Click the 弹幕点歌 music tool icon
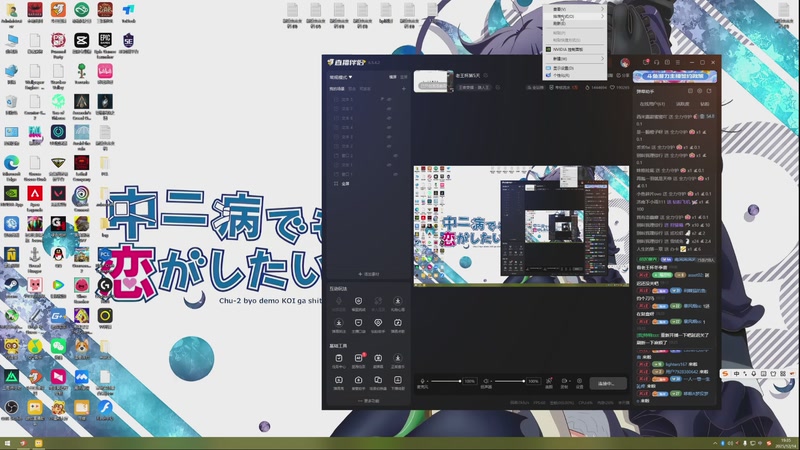Viewport: 800px width, 450px height. click(397, 322)
